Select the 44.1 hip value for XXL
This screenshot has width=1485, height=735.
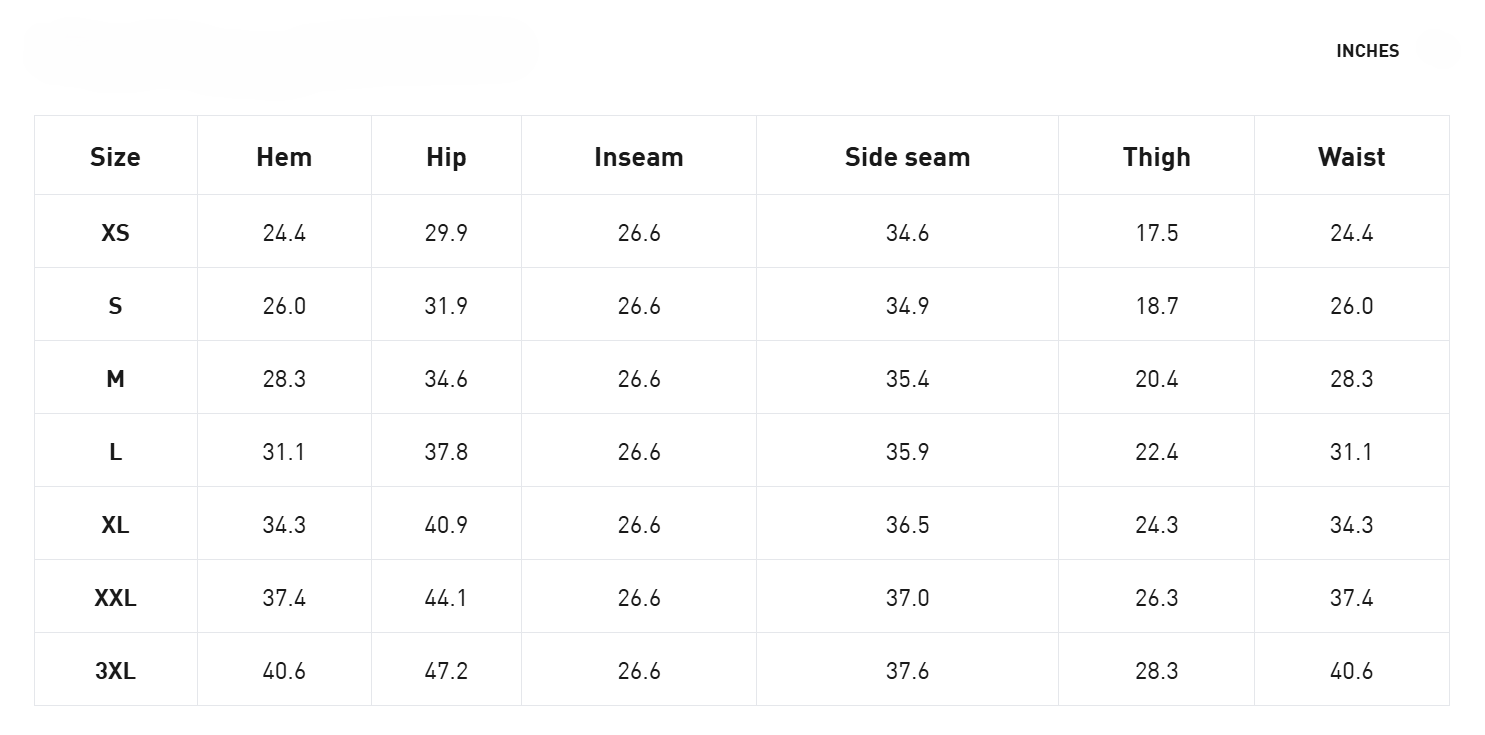pos(446,598)
